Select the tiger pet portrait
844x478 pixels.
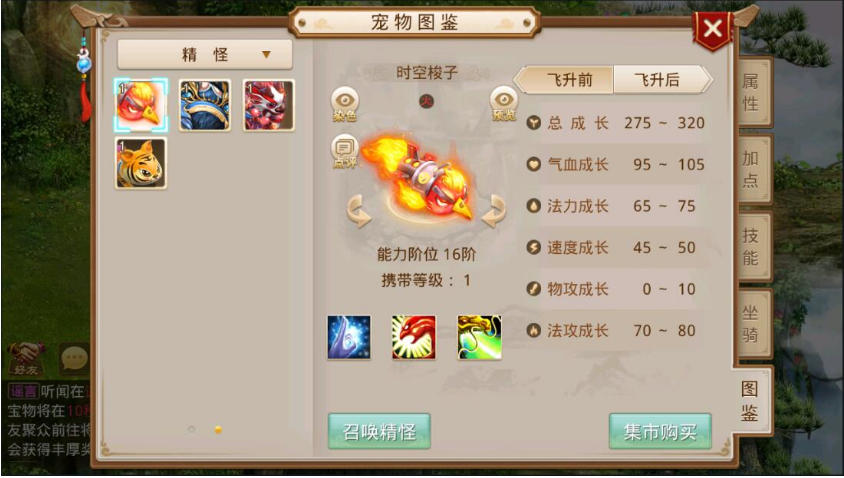pyautogui.click(x=141, y=163)
